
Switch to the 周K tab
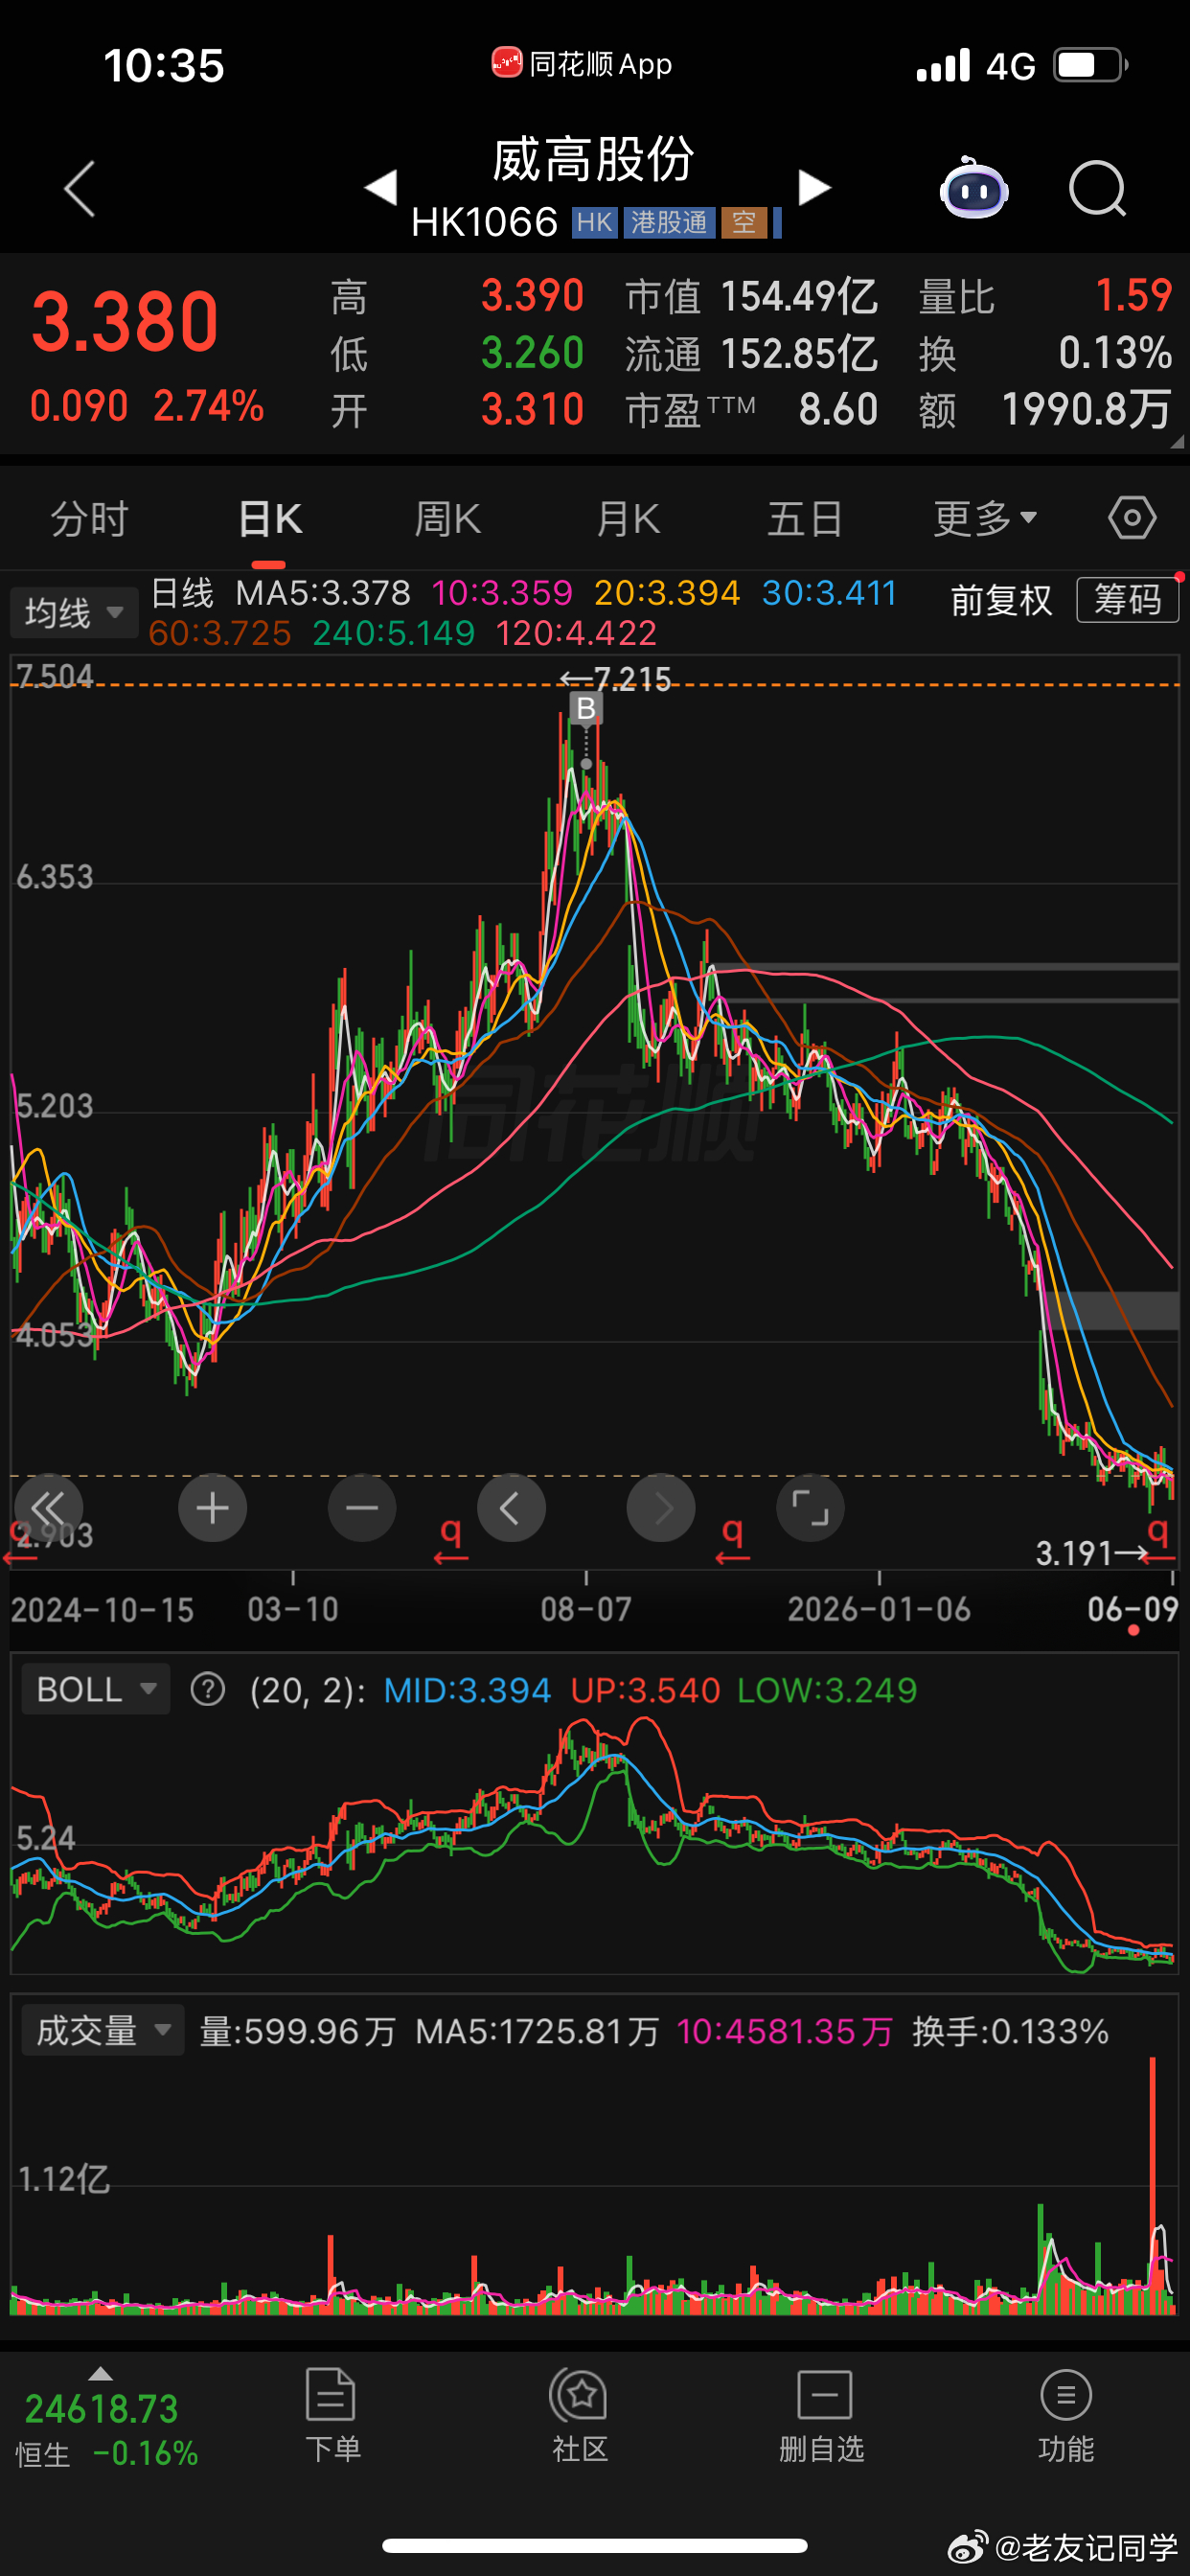(x=448, y=519)
